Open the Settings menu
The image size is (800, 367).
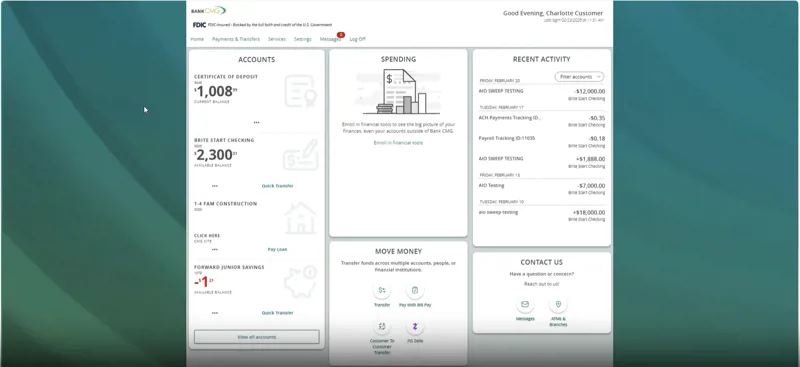[x=303, y=39]
